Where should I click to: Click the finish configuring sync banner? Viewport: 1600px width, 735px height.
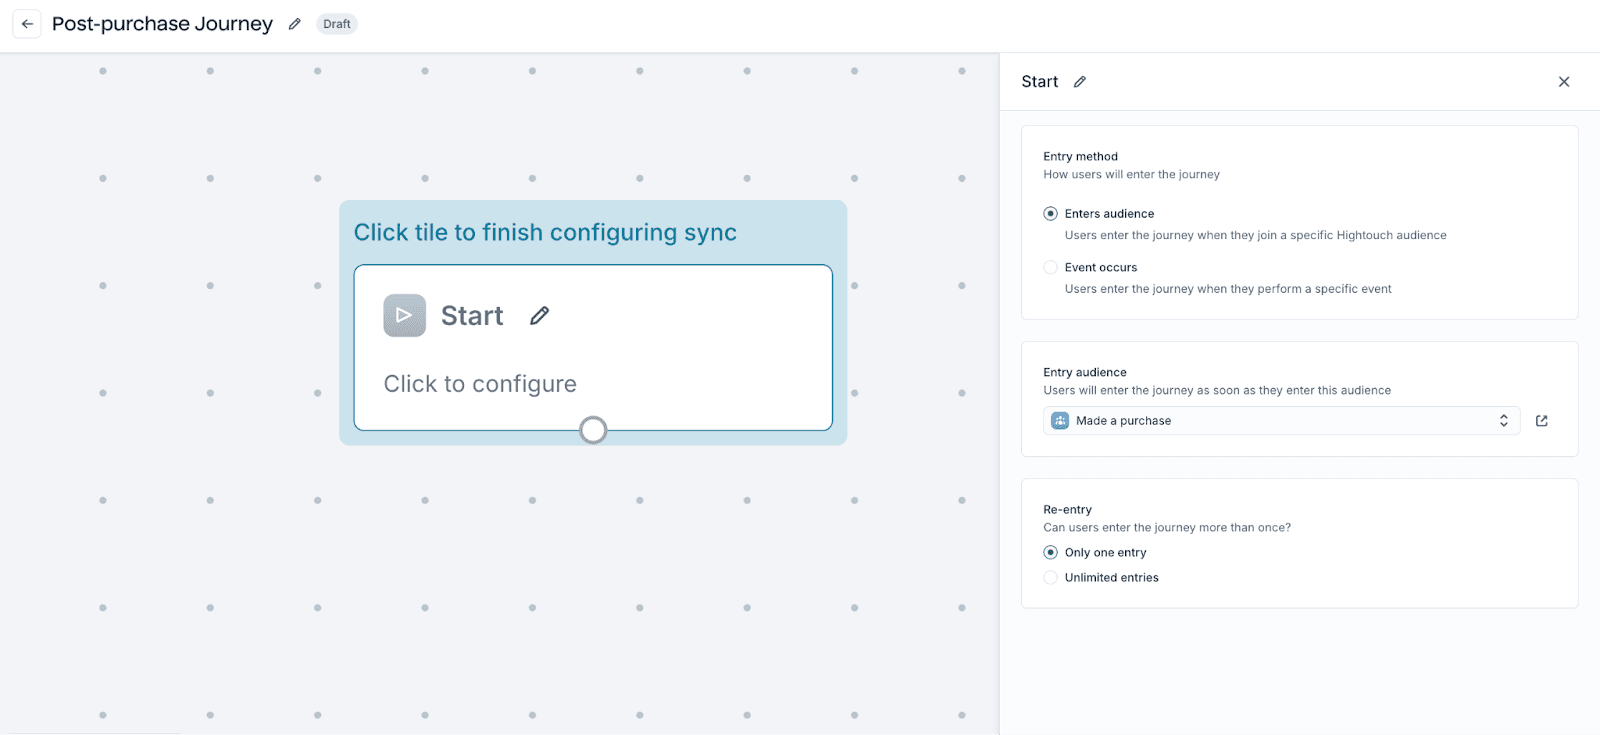coord(545,233)
